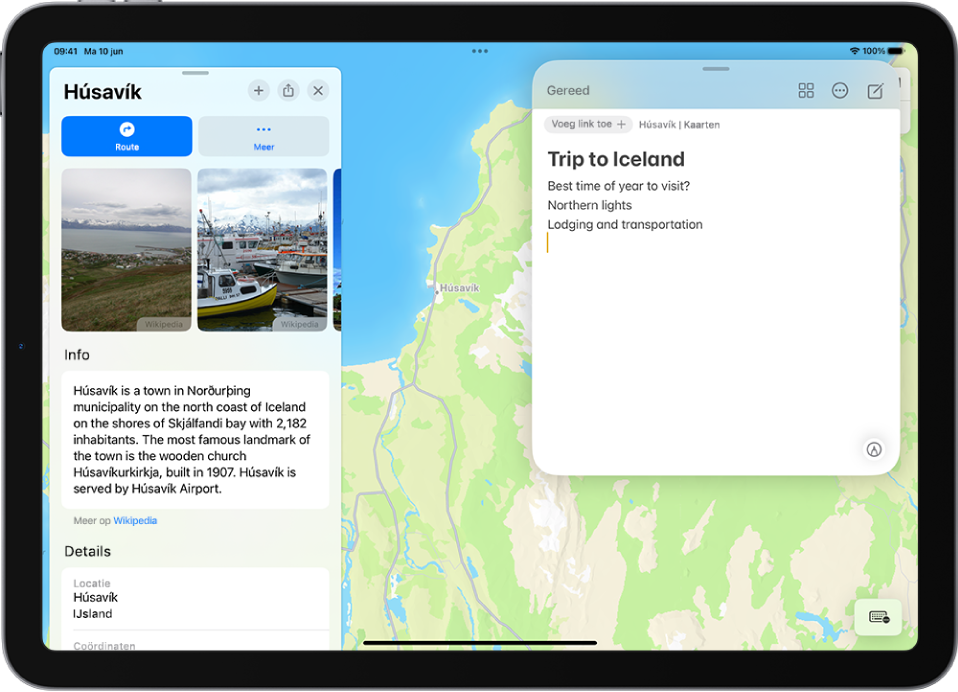Tap the battery indicator in status bar
958x692 pixels.
[895, 51]
